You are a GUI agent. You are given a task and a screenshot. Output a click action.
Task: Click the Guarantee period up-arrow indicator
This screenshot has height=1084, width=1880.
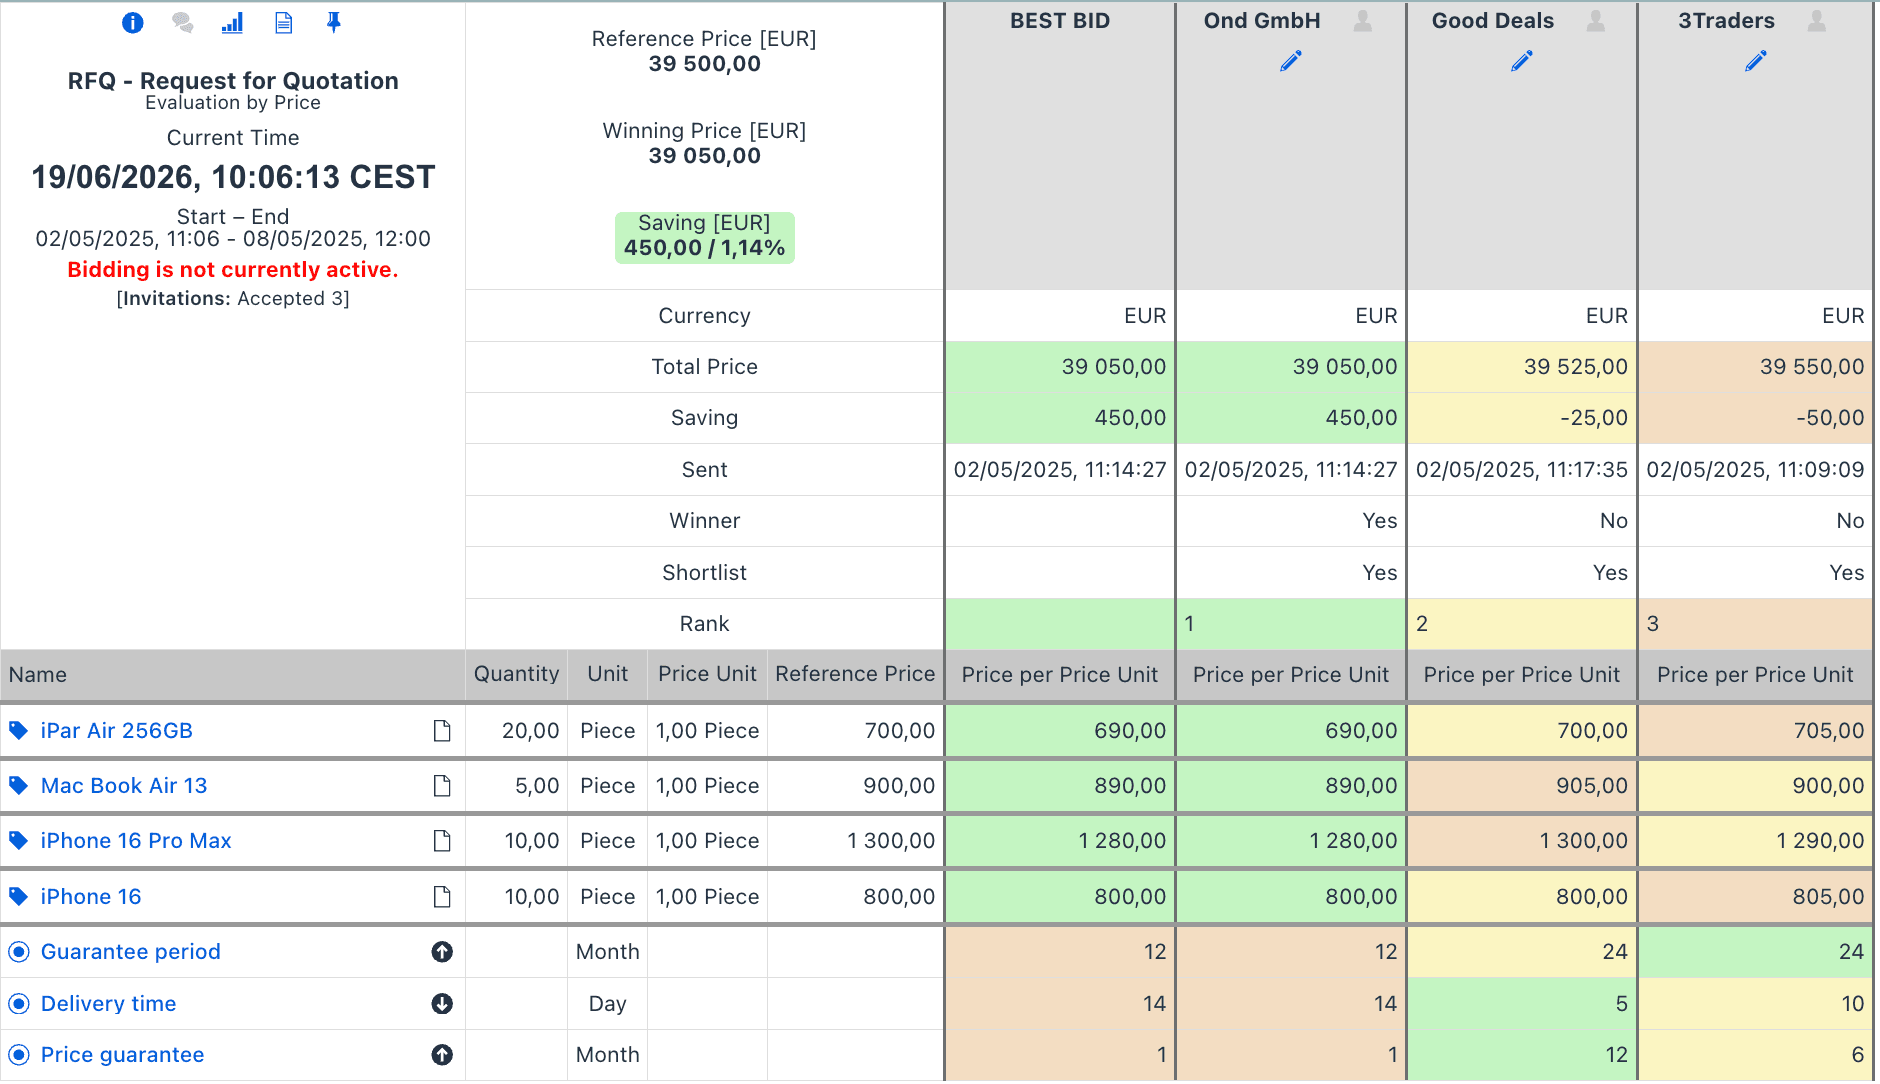coord(442,952)
